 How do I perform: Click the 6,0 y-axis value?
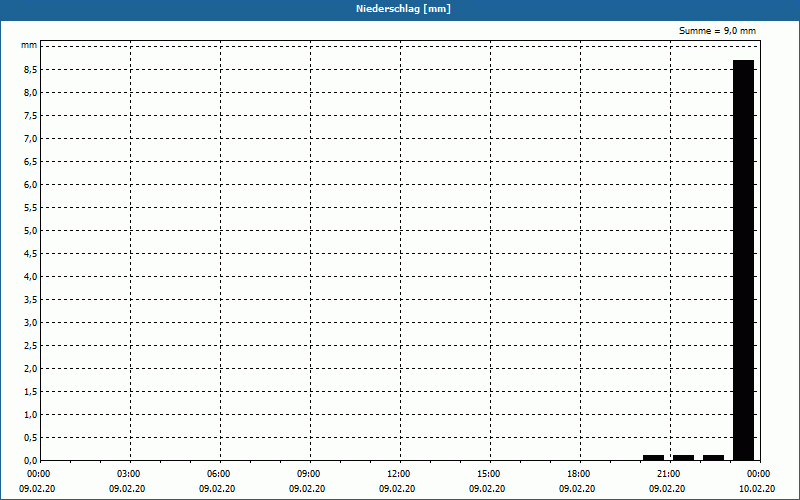pos(31,184)
